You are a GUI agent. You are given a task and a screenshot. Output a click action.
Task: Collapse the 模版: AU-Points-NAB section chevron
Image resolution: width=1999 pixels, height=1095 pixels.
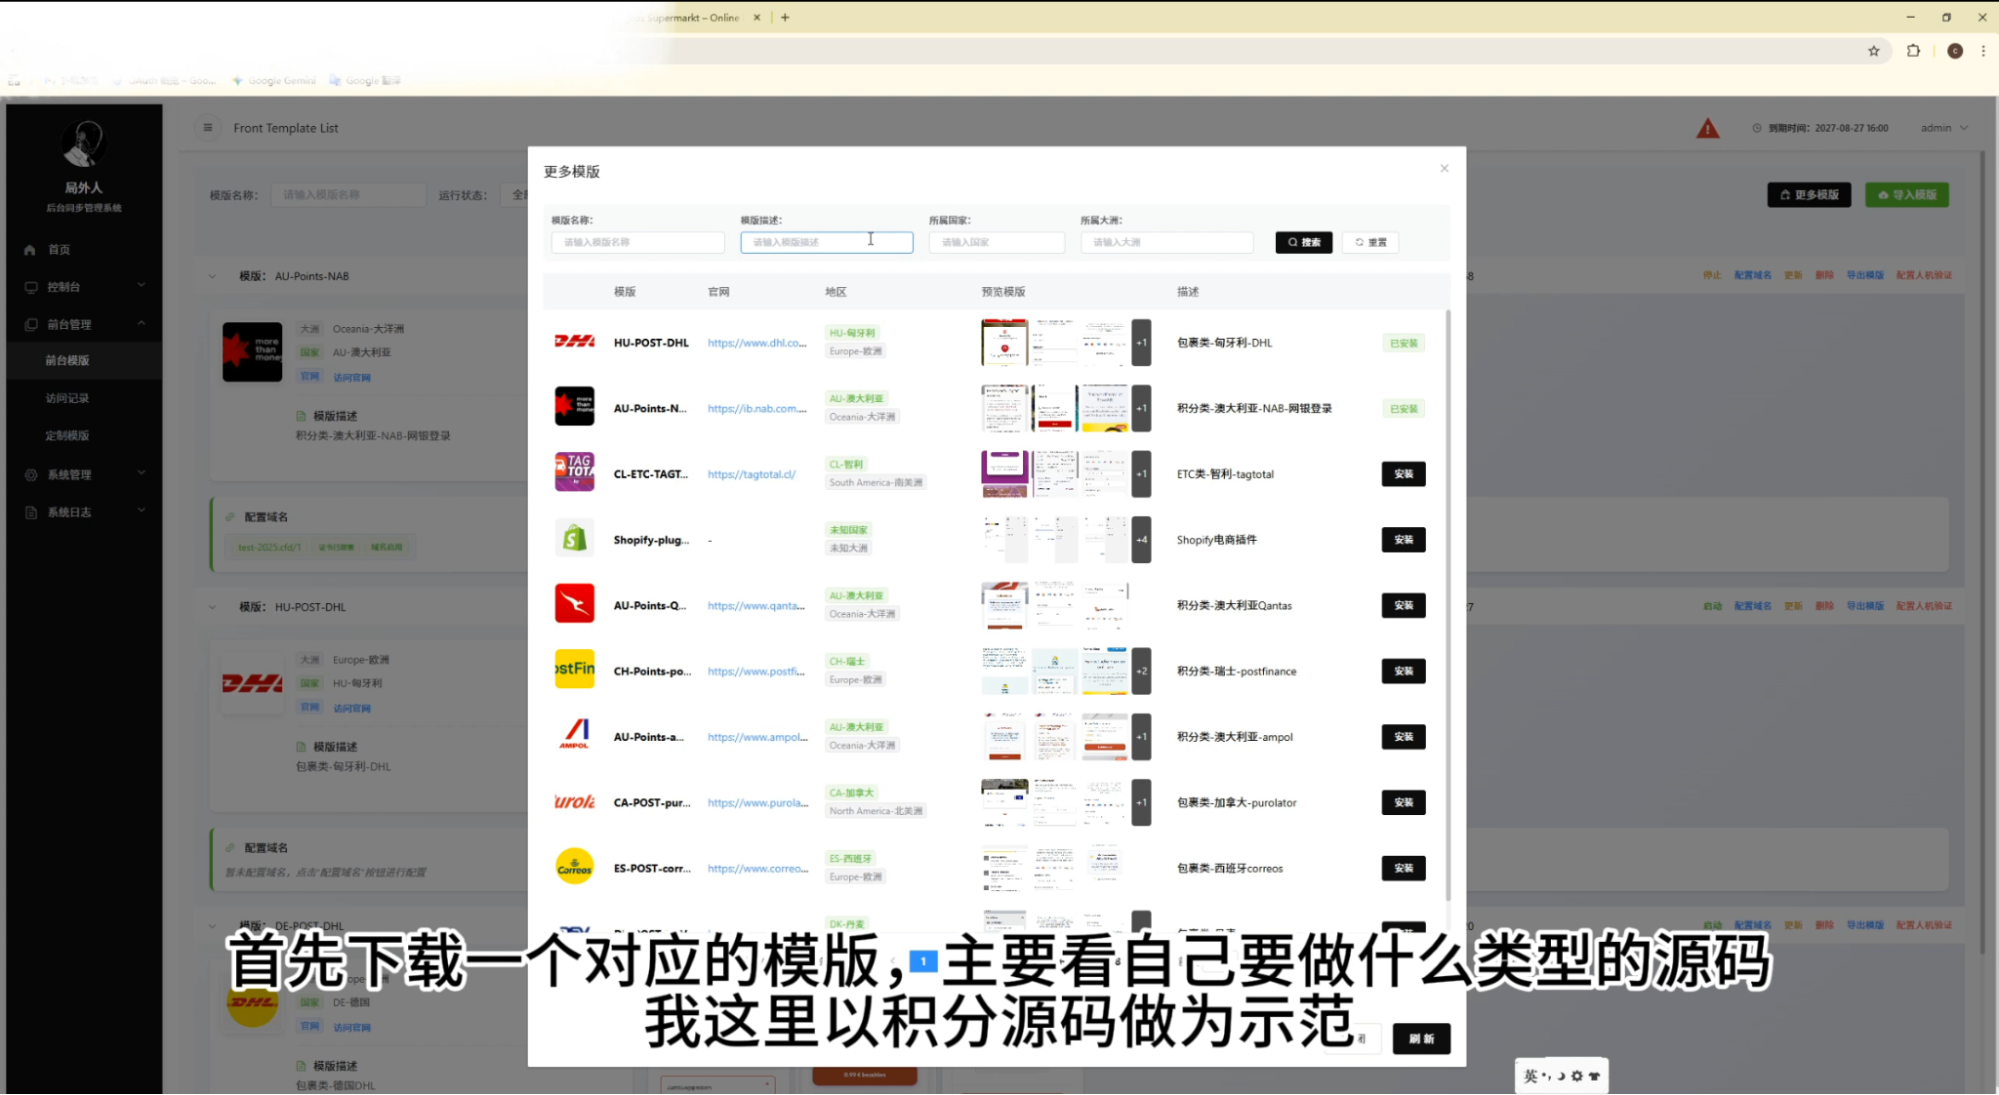212,276
